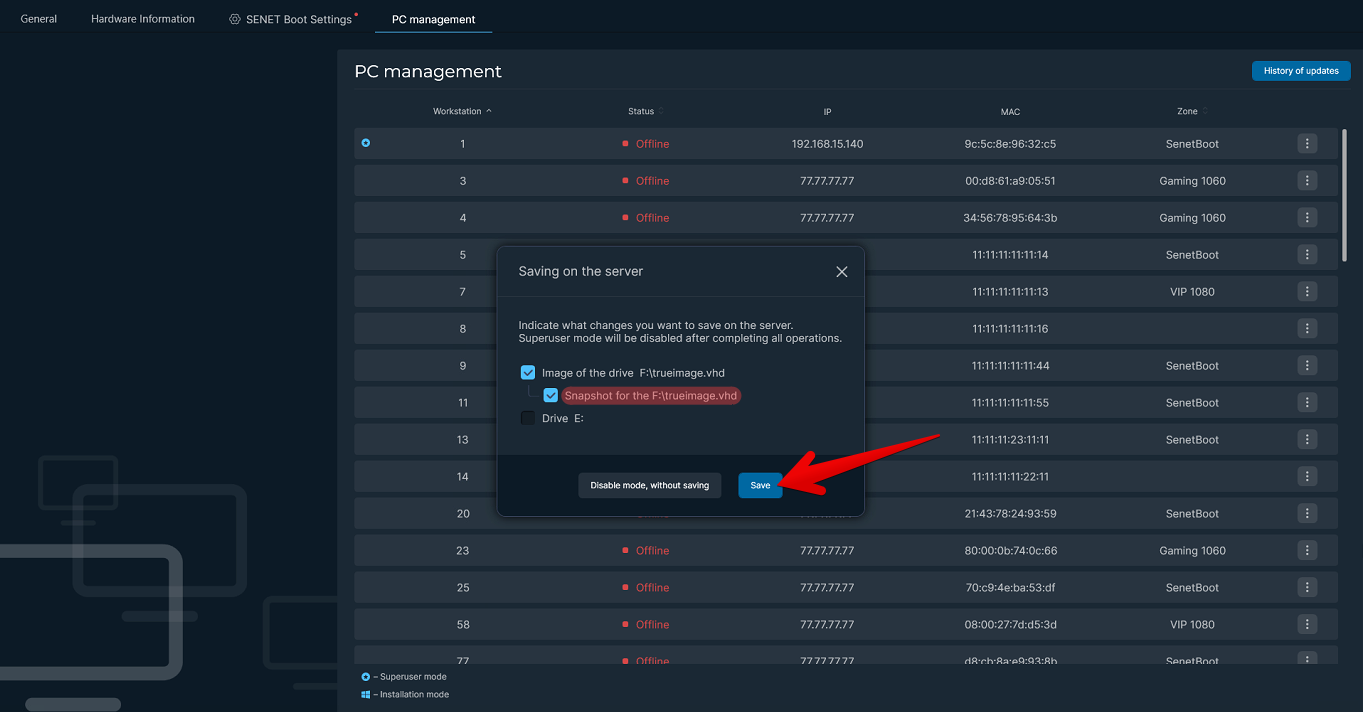Screen dimensions: 1363x712
Task: Close the Saving on the server dialog
Action: pyautogui.click(x=841, y=272)
